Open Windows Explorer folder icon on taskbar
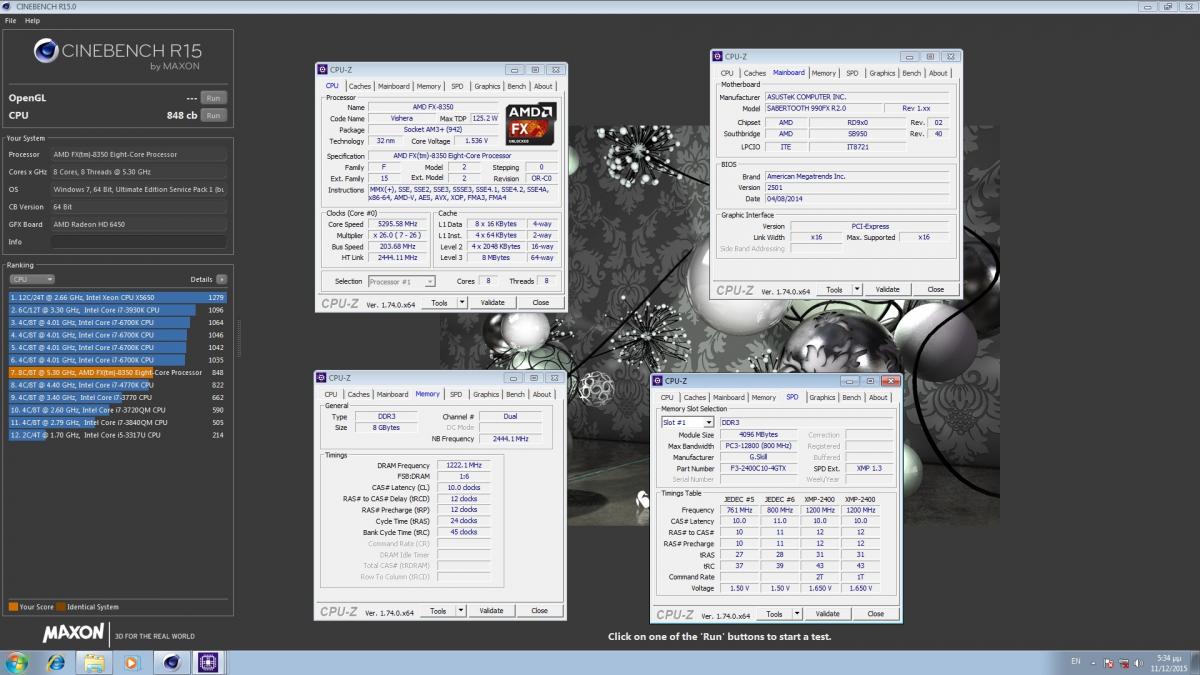The image size is (1200, 675). coord(94,662)
